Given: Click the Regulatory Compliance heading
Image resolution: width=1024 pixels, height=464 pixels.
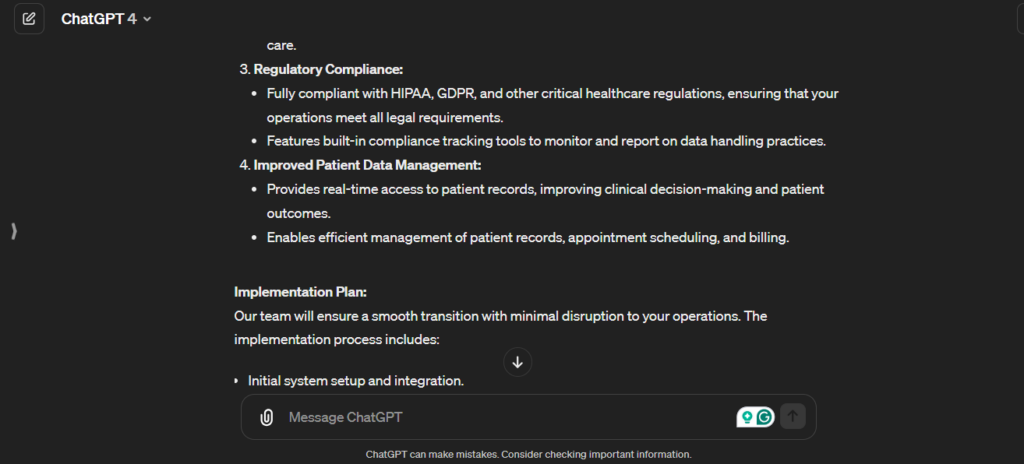Looking at the screenshot, I should coord(327,69).
